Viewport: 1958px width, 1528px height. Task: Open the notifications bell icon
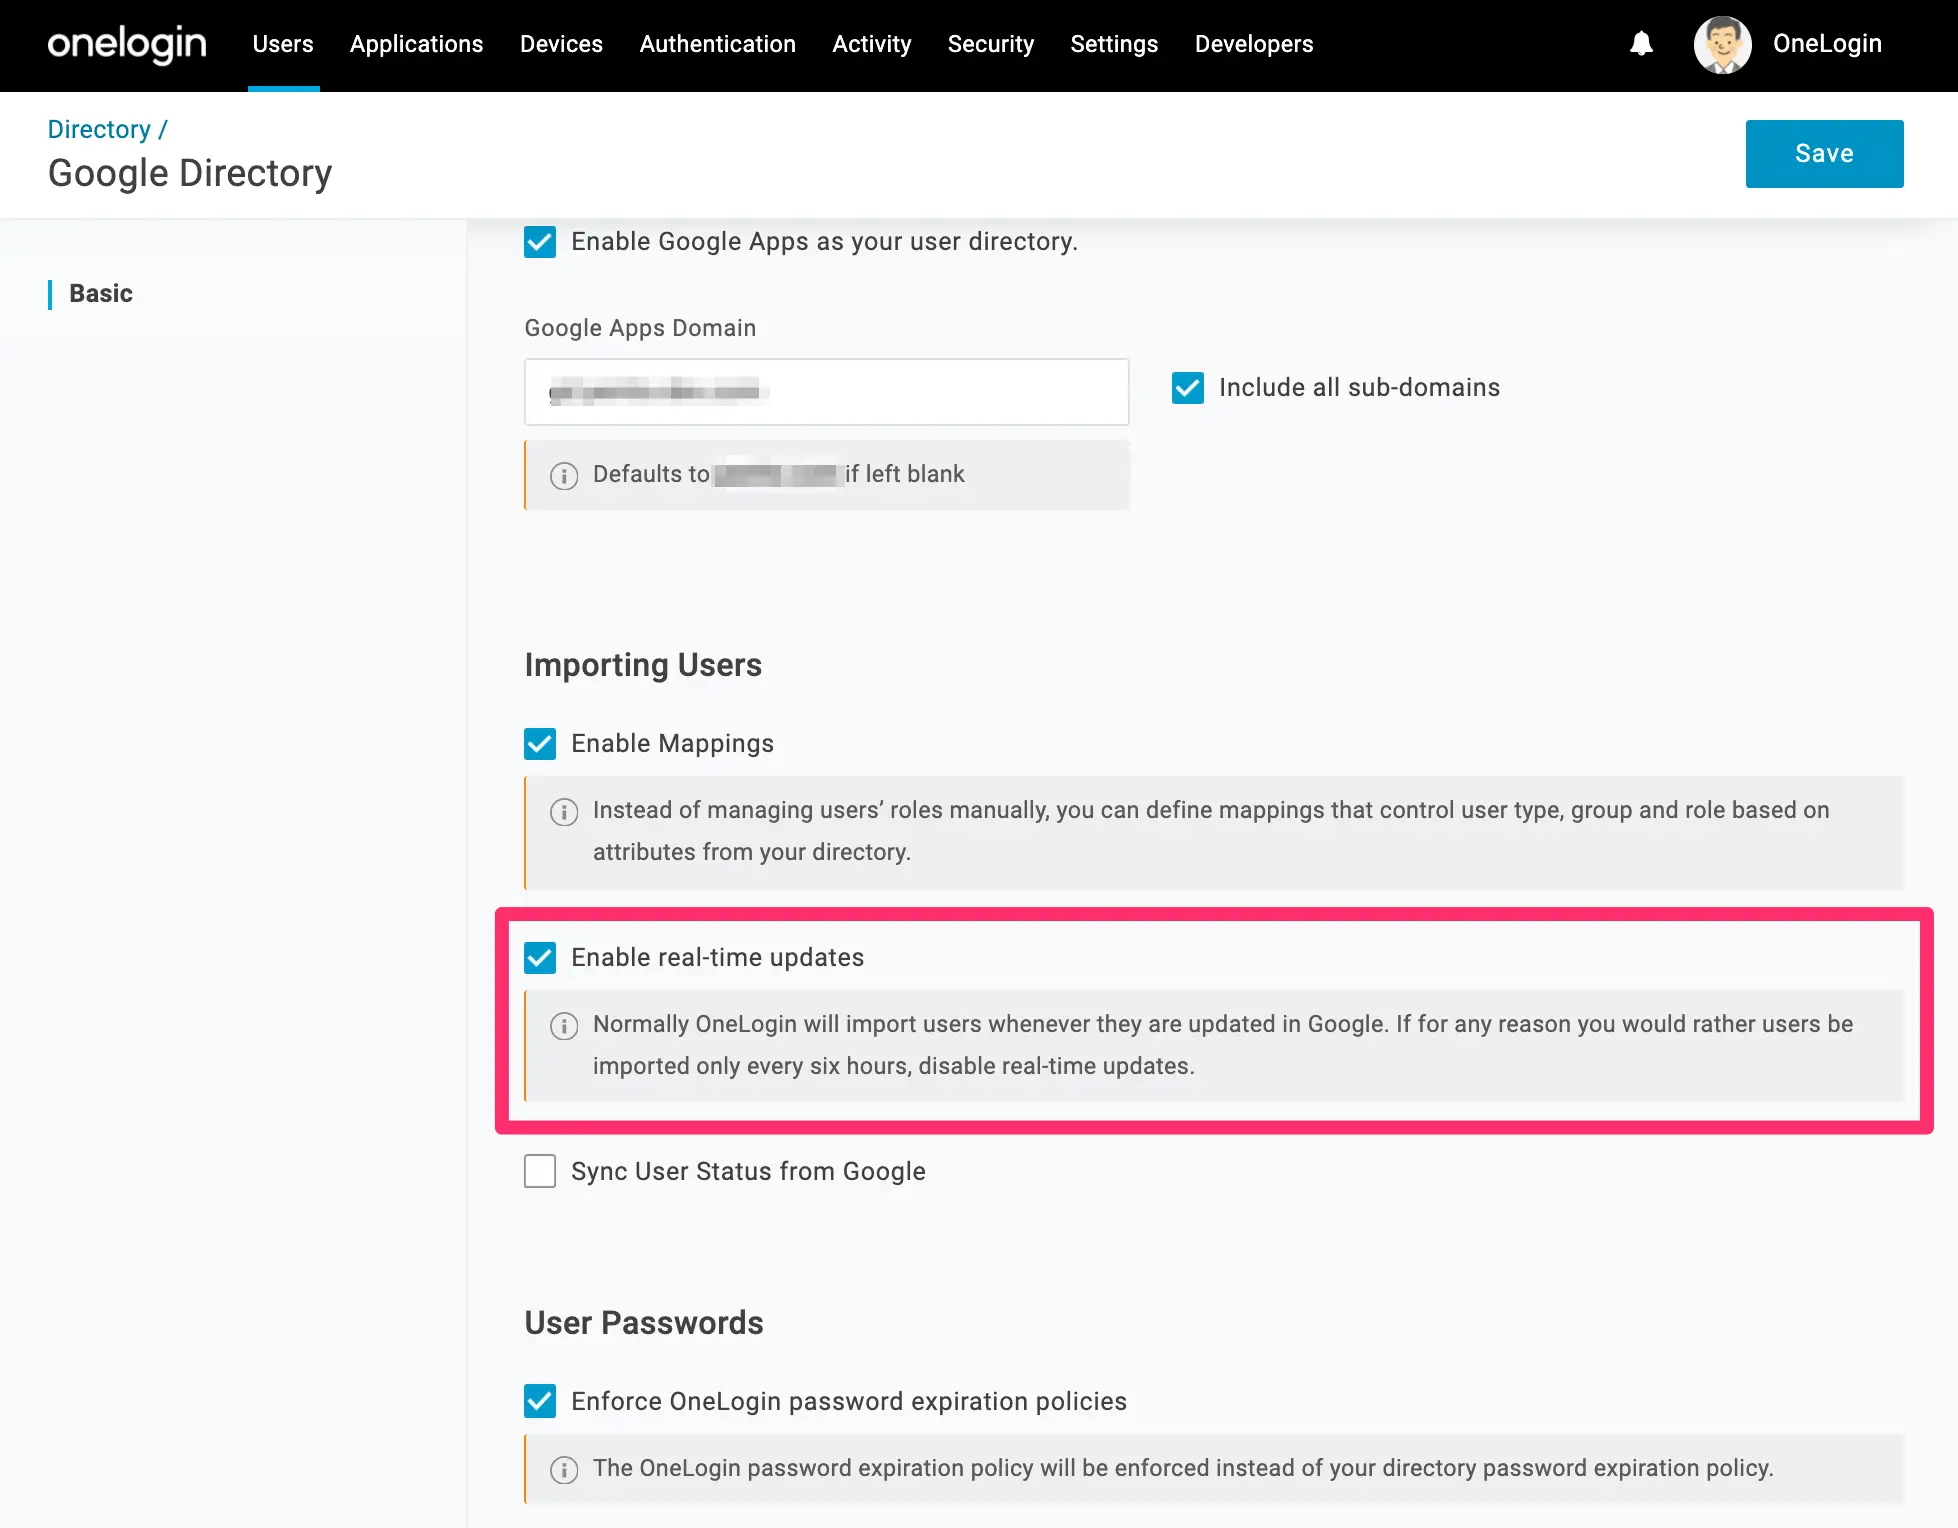tap(1641, 44)
